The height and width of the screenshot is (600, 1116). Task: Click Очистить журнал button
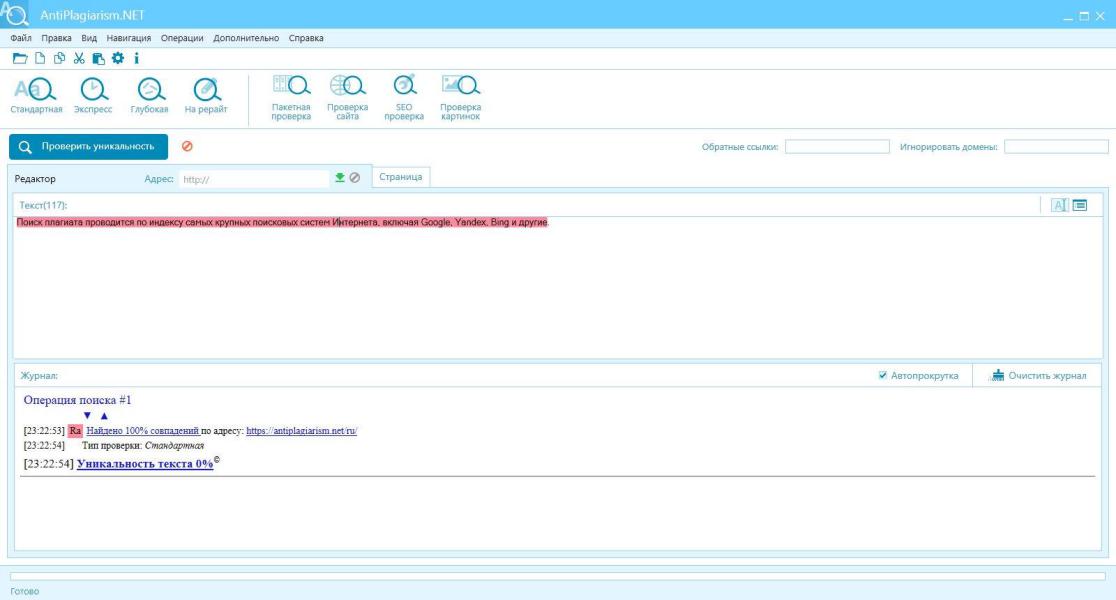(1039, 375)
